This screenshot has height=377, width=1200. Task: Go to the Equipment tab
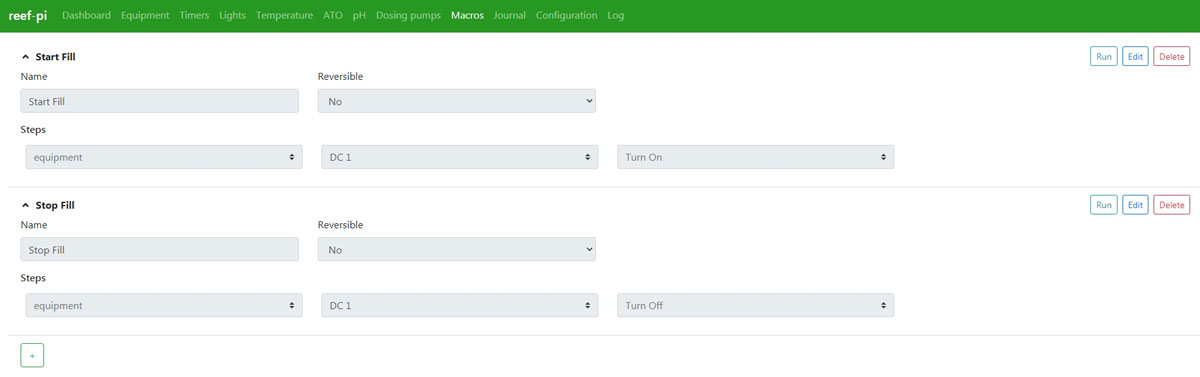click(145, 16)
